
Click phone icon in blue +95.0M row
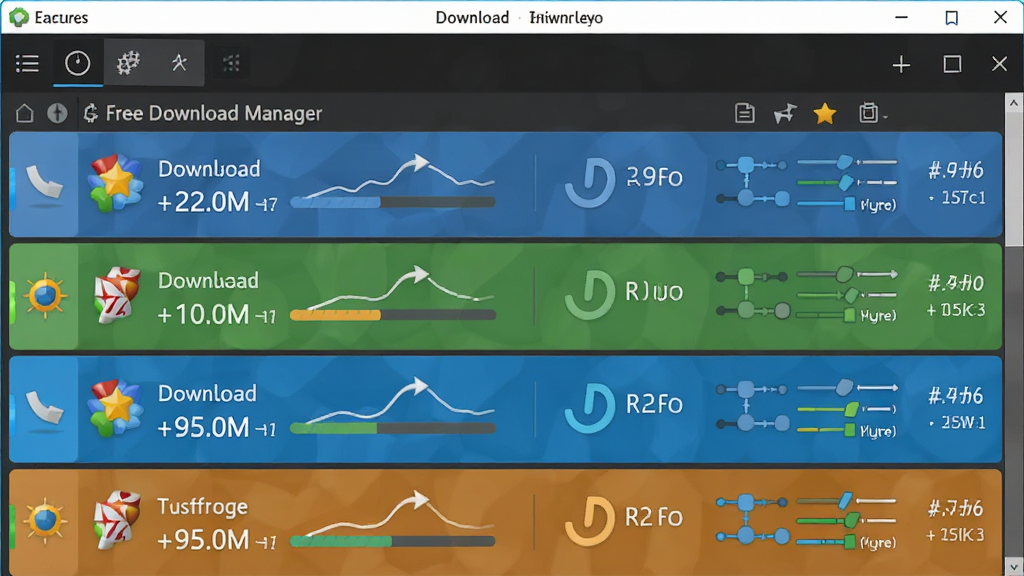coord(44,409)
